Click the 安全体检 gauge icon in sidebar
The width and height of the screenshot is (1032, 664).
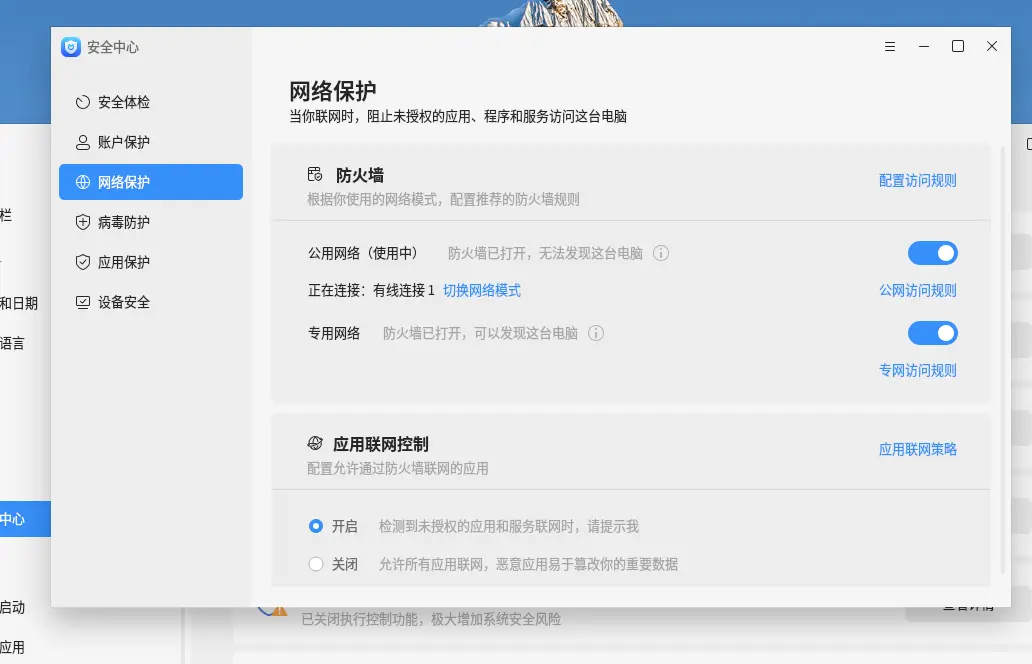[82, 102]
